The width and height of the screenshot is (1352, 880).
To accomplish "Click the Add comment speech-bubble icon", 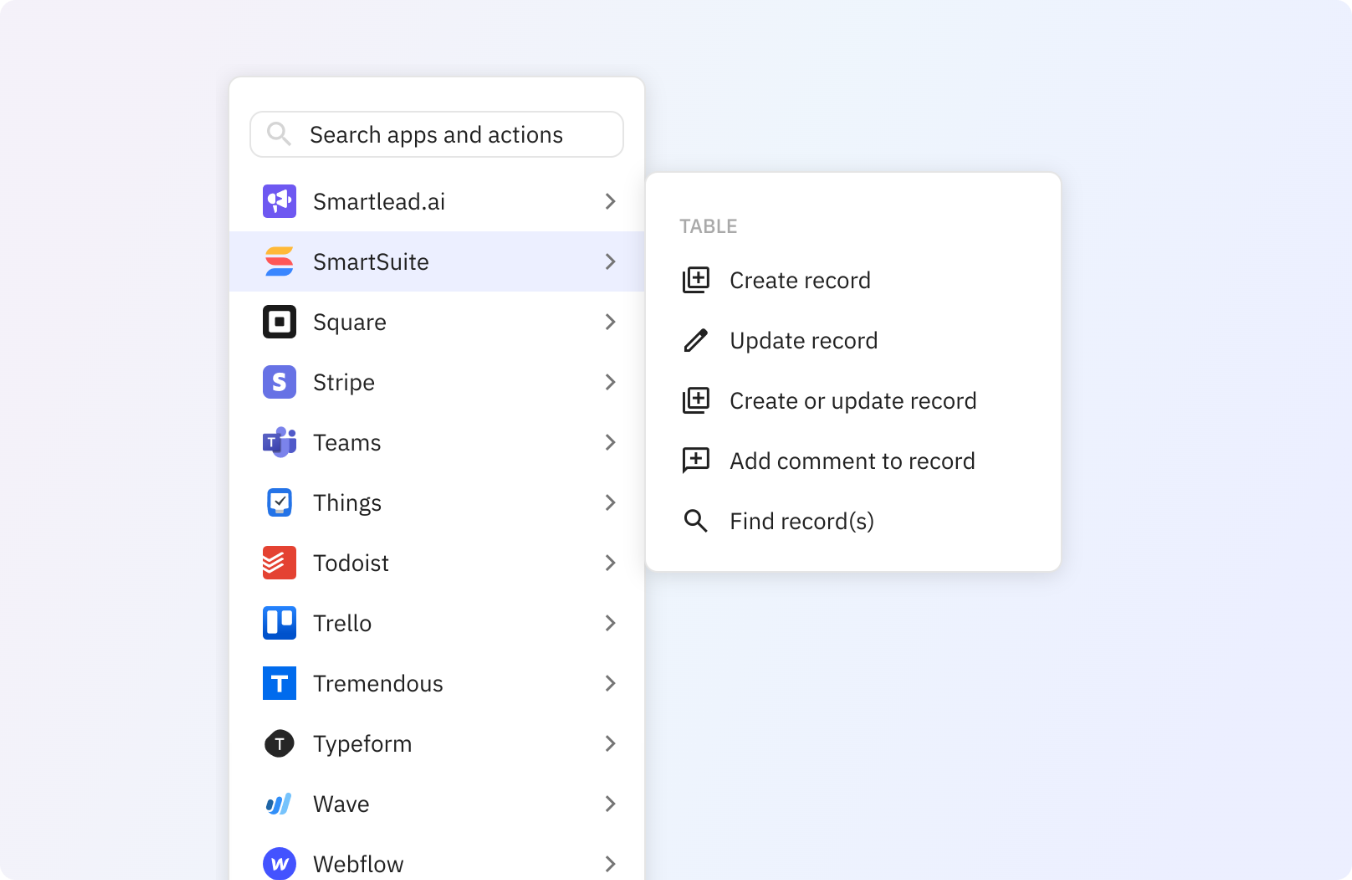I will click(x=696, y=461).
